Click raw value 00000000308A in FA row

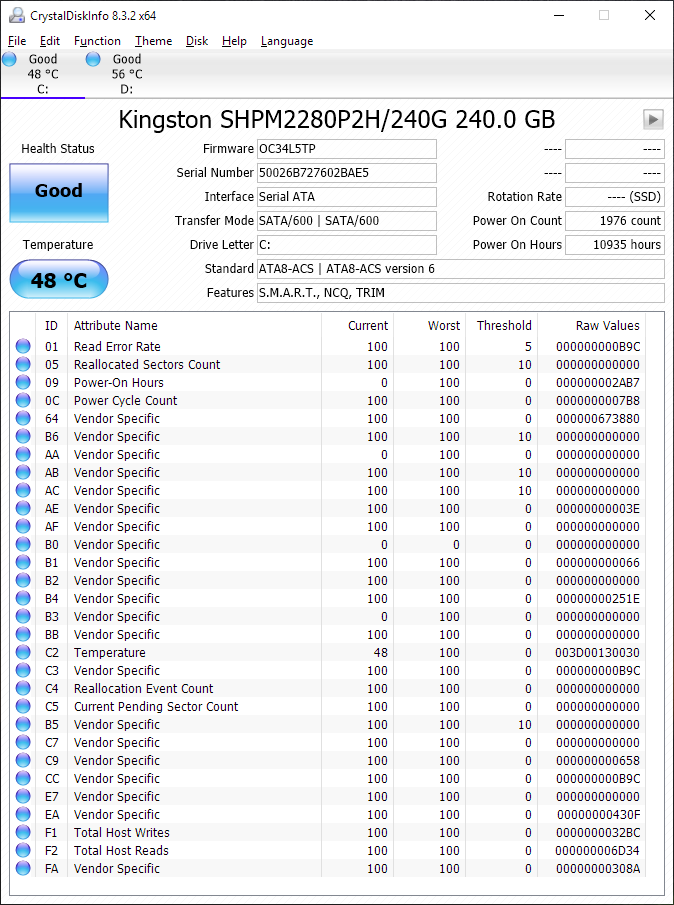pos(598,868)
